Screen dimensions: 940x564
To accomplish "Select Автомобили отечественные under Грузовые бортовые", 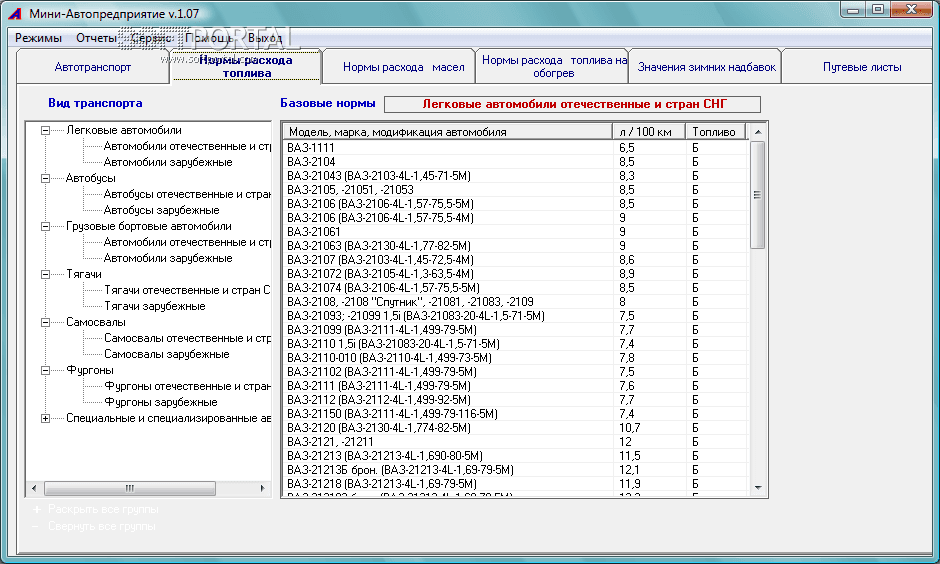I will pos(186,242).
